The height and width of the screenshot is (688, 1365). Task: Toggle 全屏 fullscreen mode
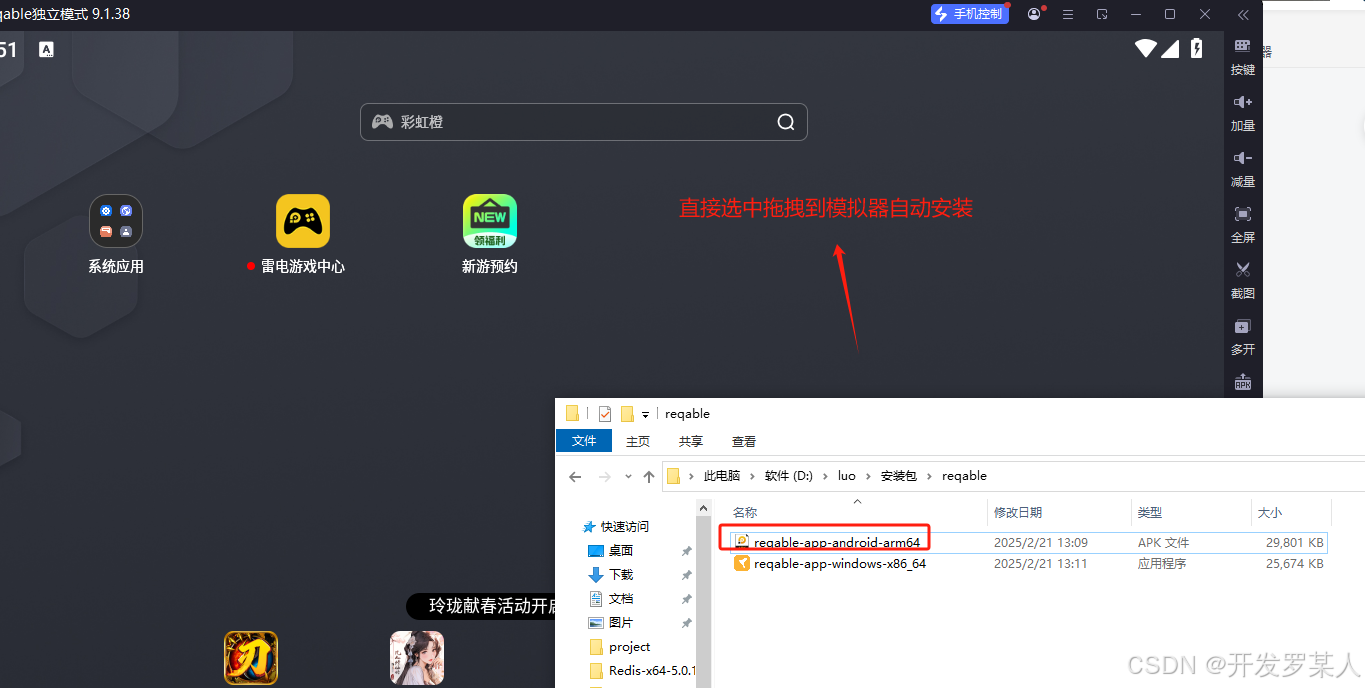tap(1243, 225)
